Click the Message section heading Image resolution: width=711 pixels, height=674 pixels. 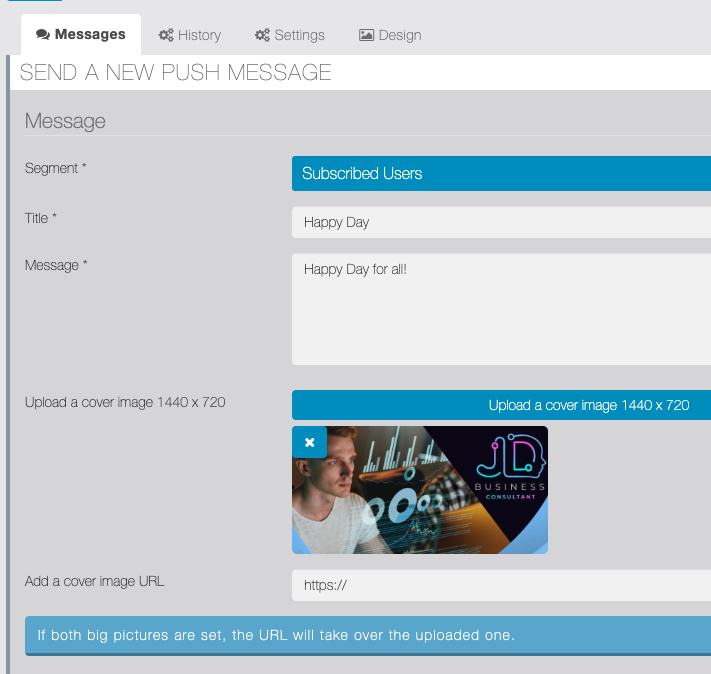pyautogui.click(x=65, y=121)
